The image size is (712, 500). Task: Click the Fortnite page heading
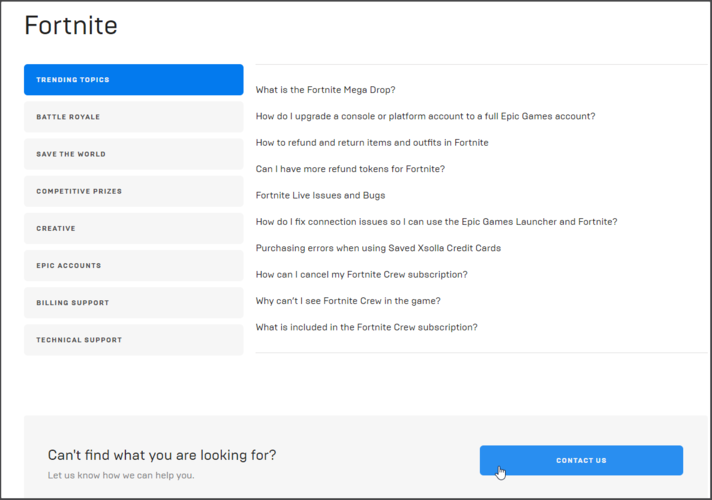(71, 25)
